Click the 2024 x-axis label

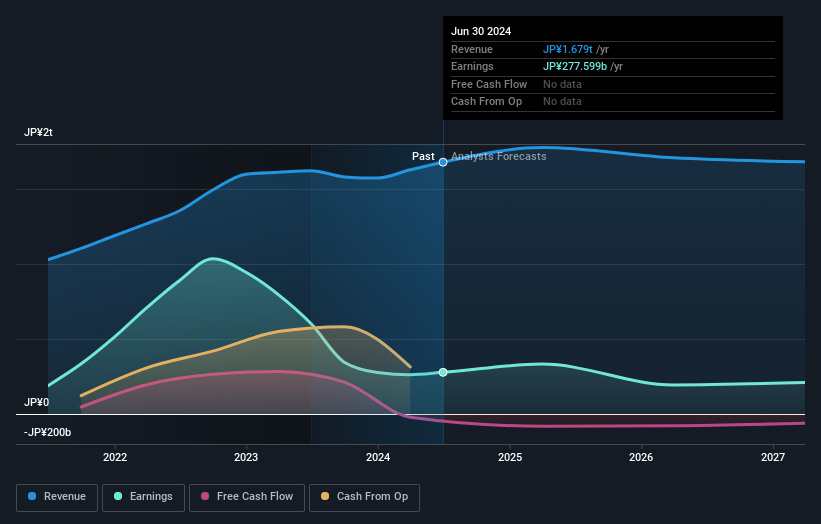coord(378,457)
